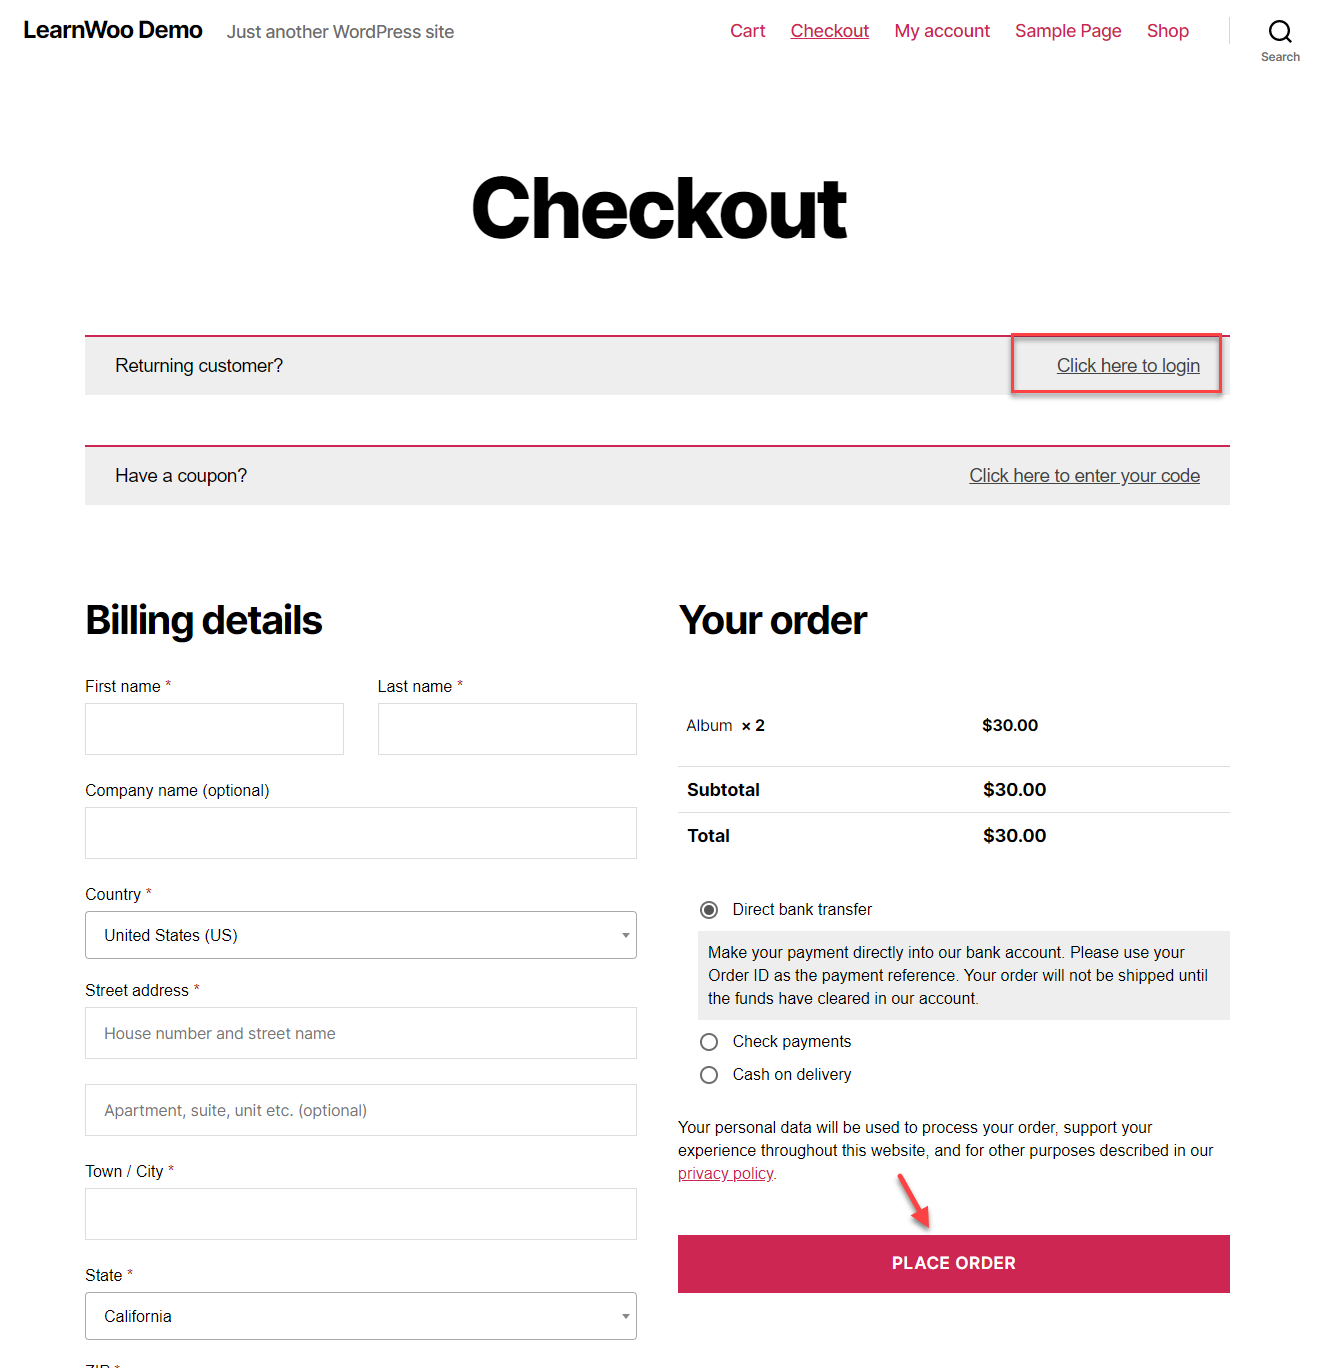Navigate to the Shop page
This screenshot has height=1368, width=1328.
(x=1167, y=31)
